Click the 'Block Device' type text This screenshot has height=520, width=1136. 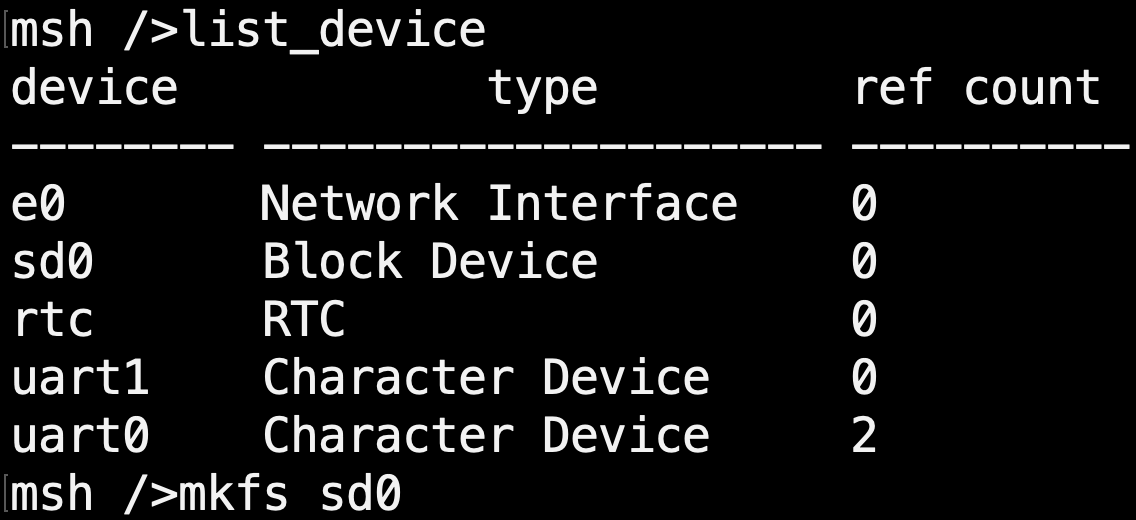[429, 262]
